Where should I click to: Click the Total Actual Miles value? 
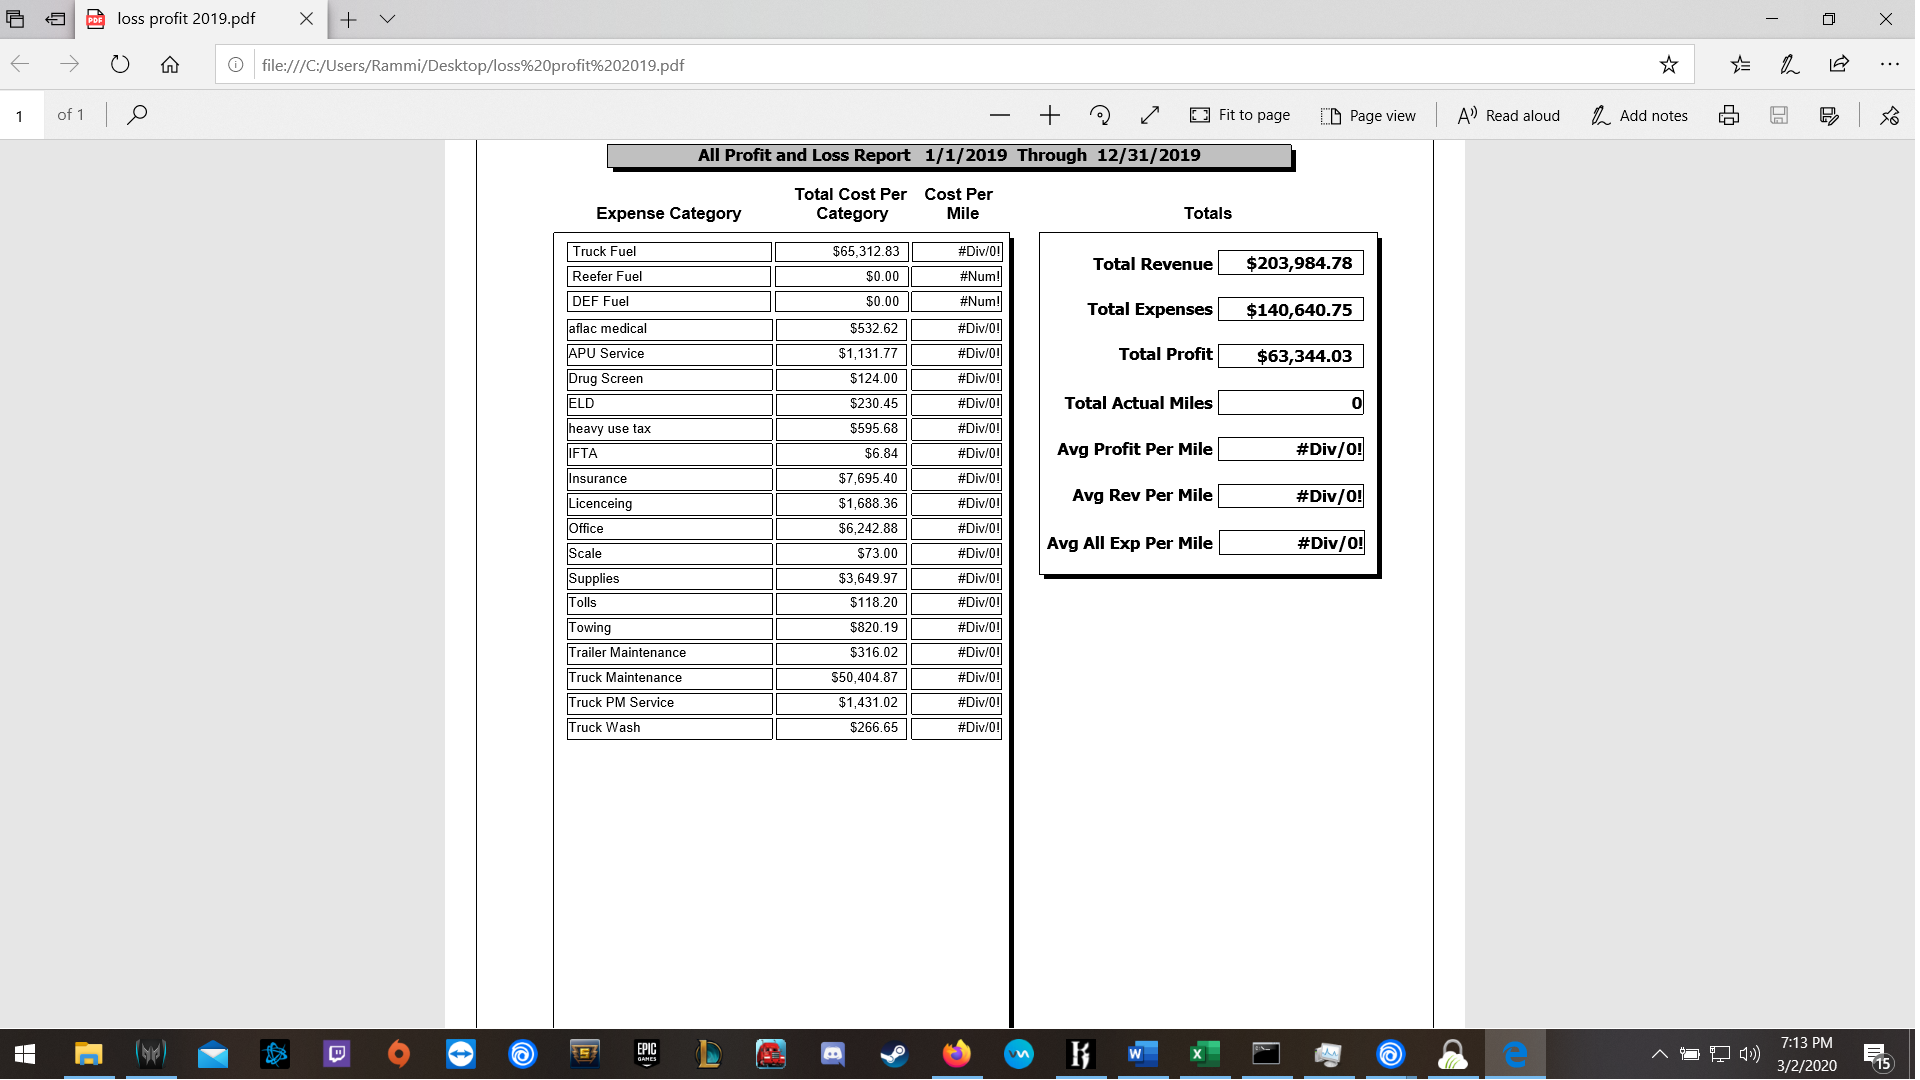[1290, 403]
